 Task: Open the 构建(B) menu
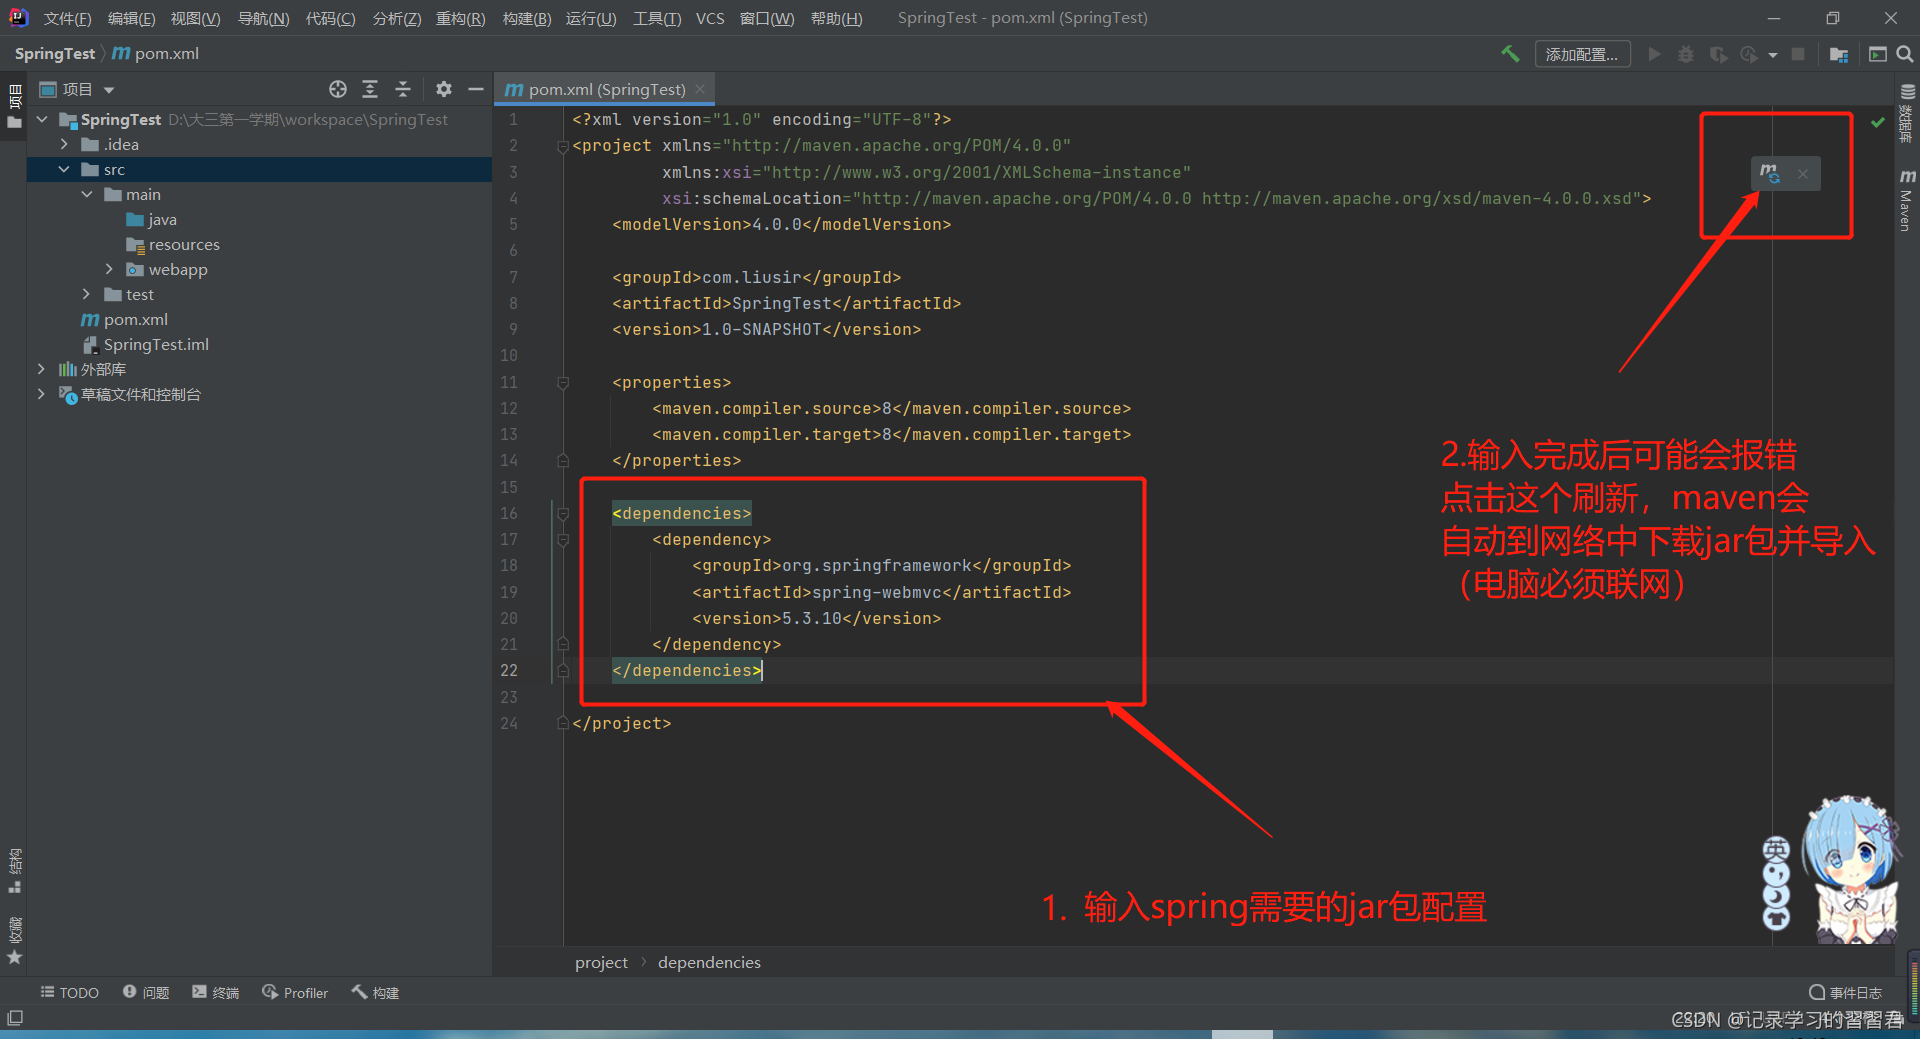(526, 18)
